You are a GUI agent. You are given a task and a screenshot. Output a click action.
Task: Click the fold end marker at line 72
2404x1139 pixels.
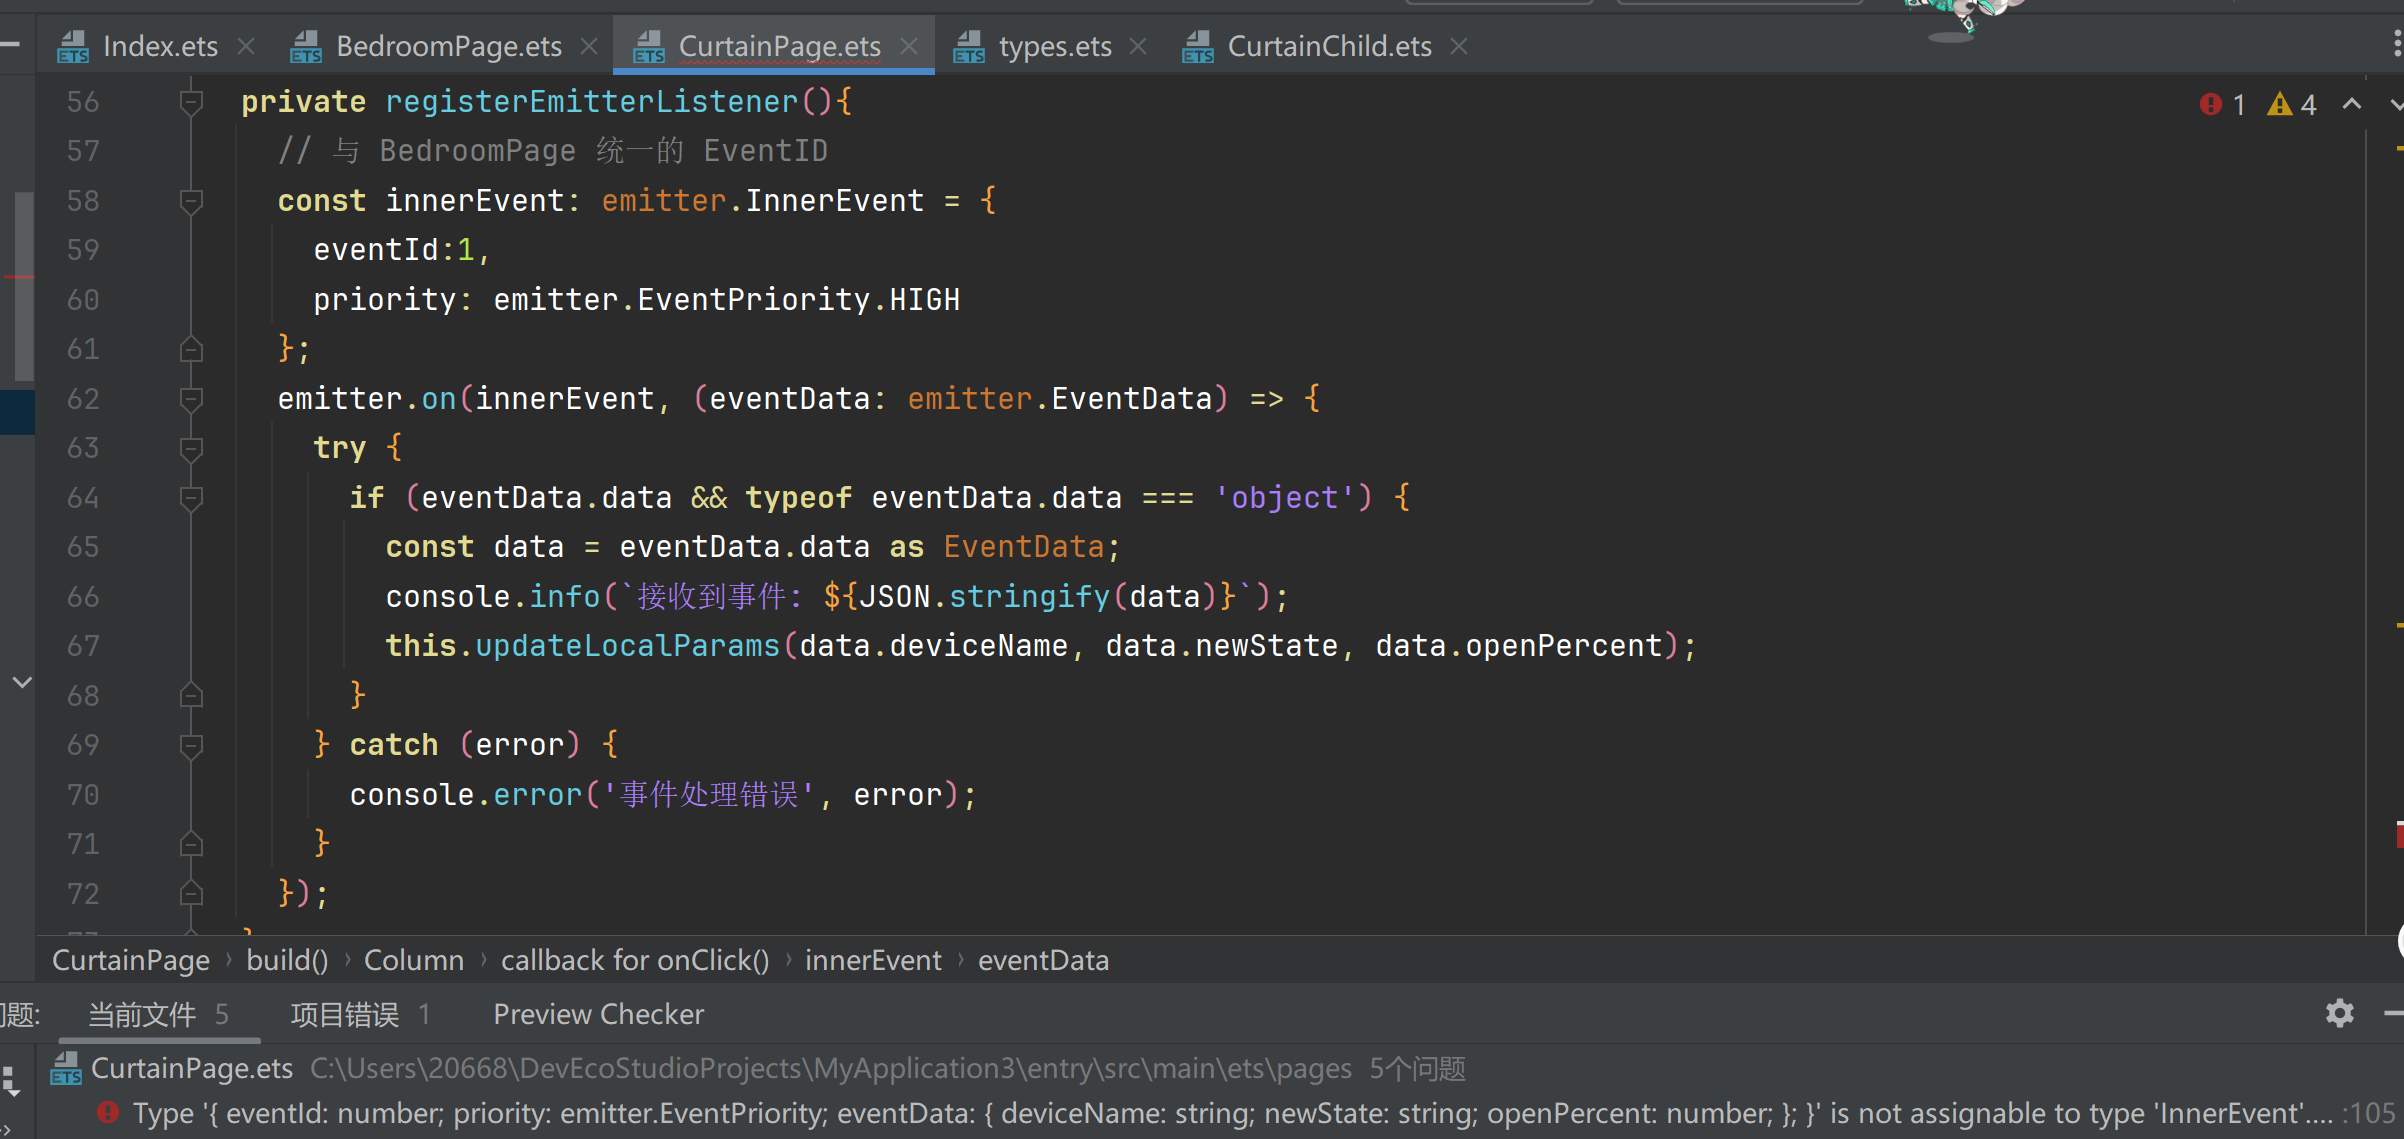tap(191, 893)
